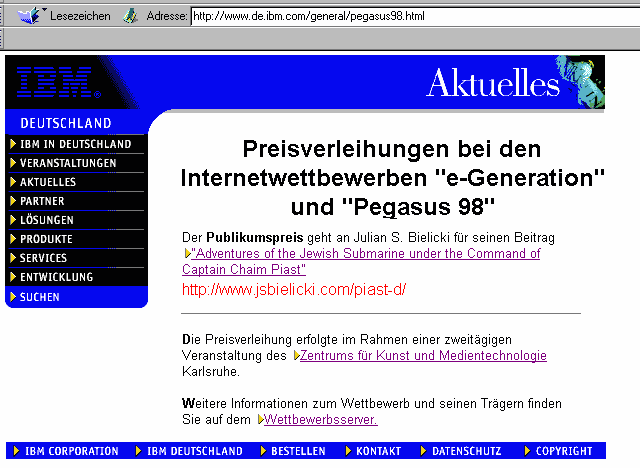Screen dimensions: 640x468
Task: Open Zentrums für Kunst und Medientechnologie link
Action: (x=423, y=355)
